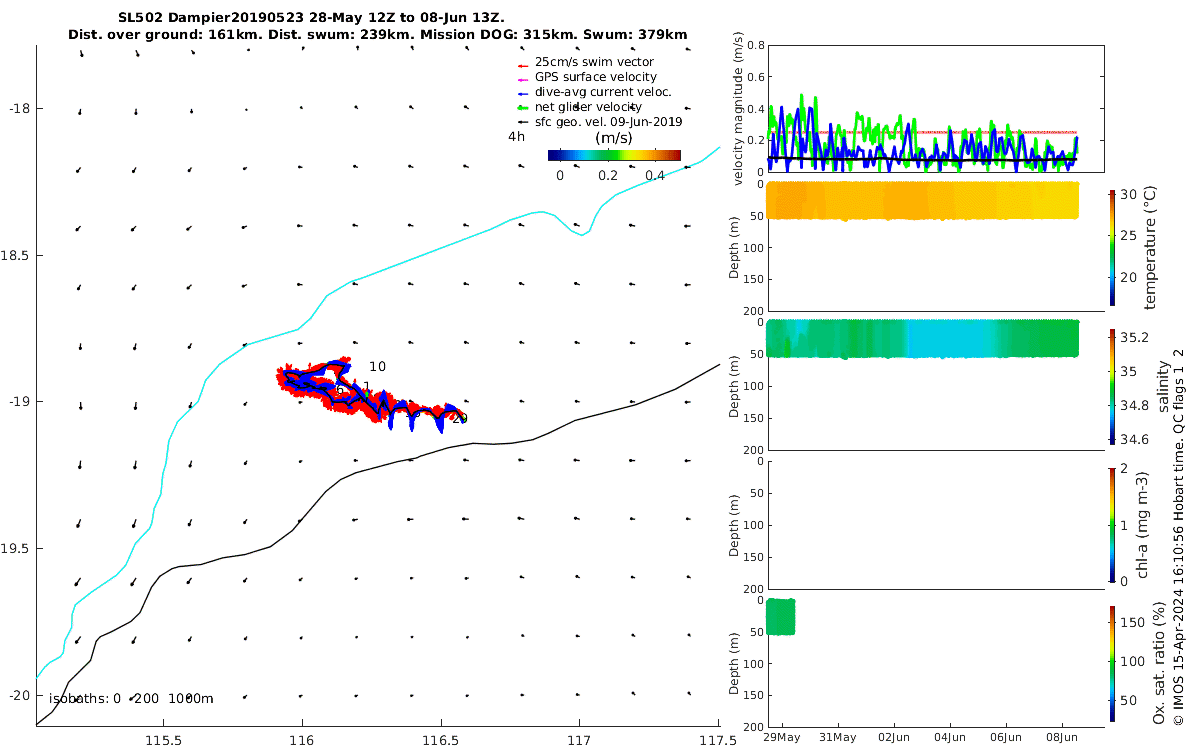Click the '115.5' longitude tick label
This screenshot has width=1200, height=750.
(163, 741)
